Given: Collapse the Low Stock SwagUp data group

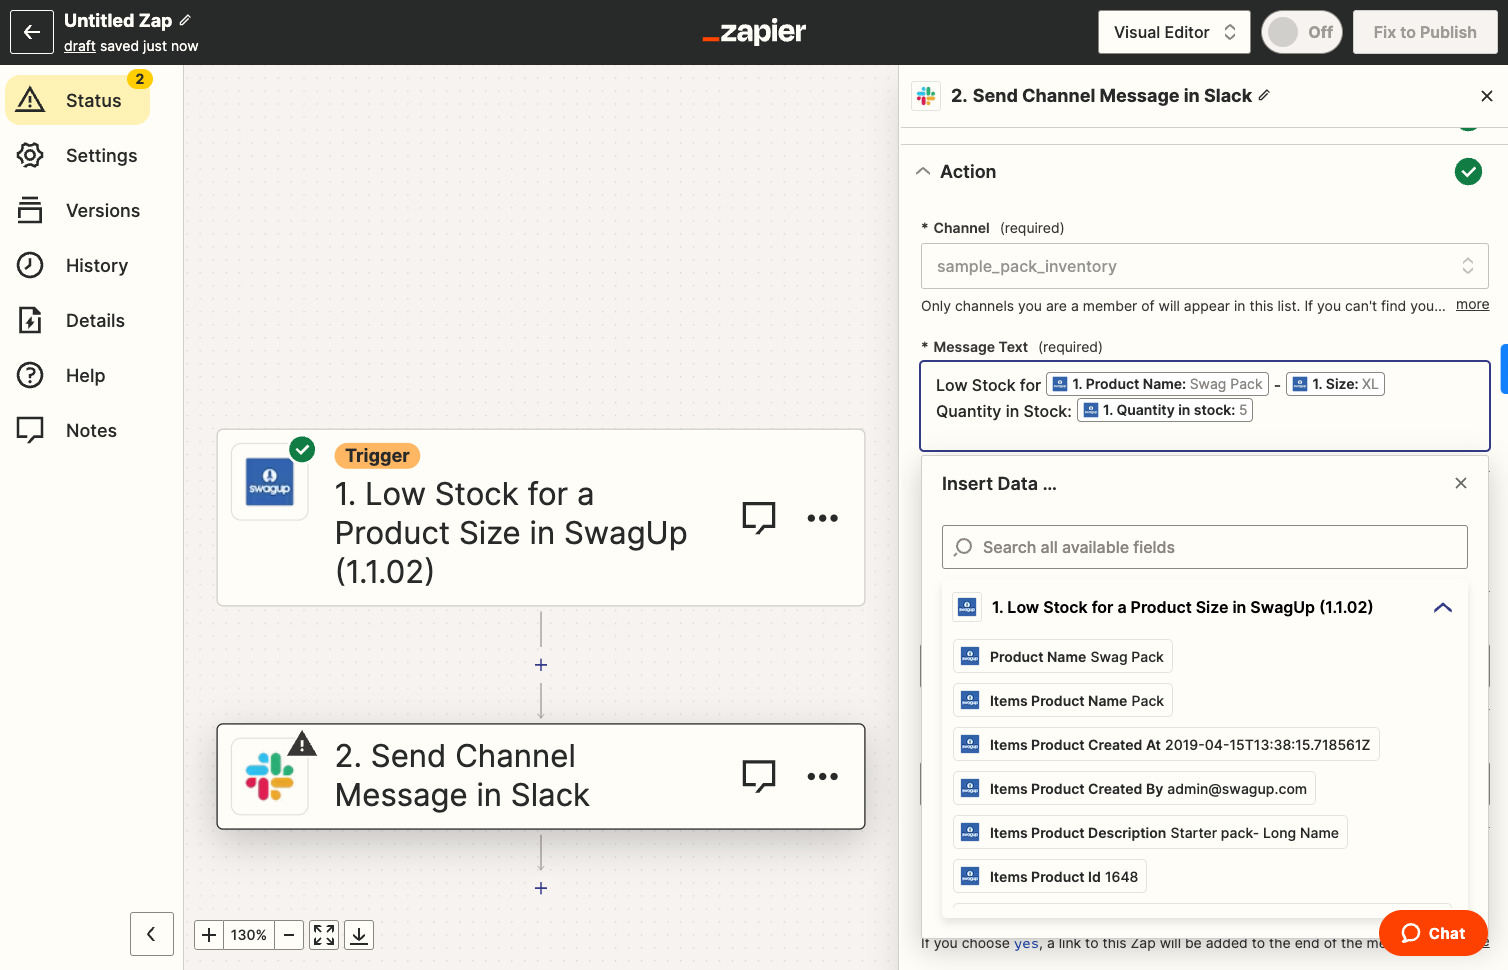Looking at the screenshot, I should [1443, 608].
